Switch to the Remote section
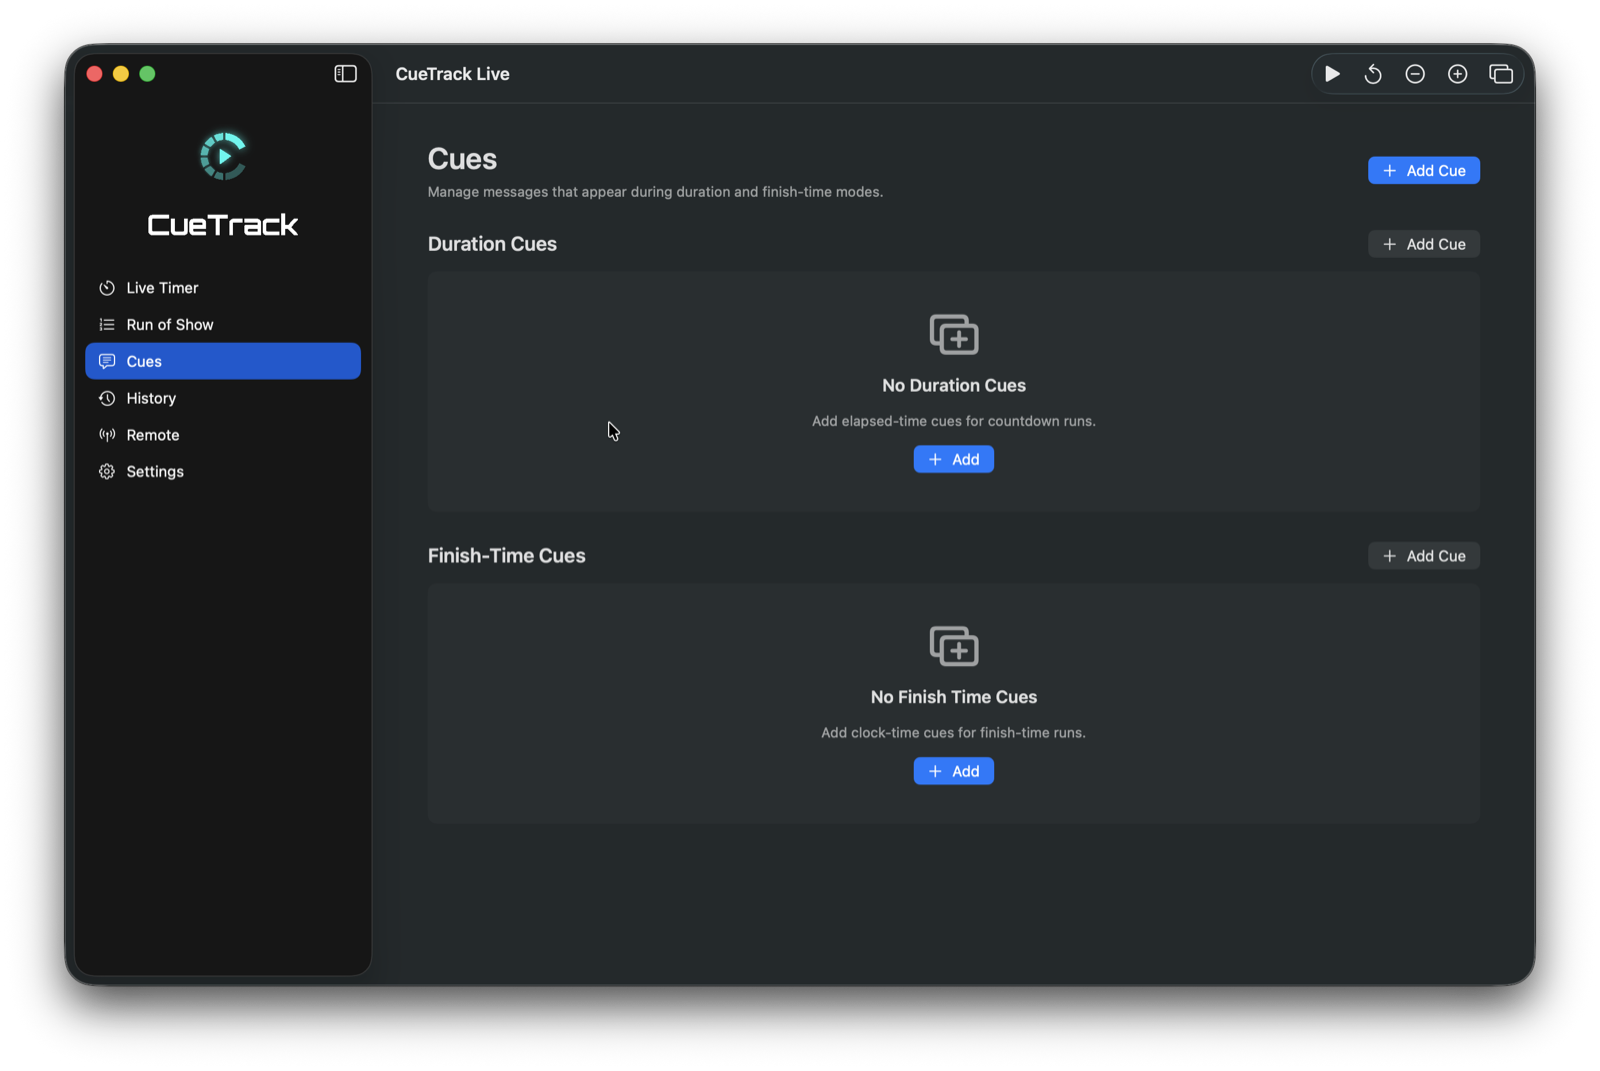Screen dimensions: 1600x1071 point(223,435)
